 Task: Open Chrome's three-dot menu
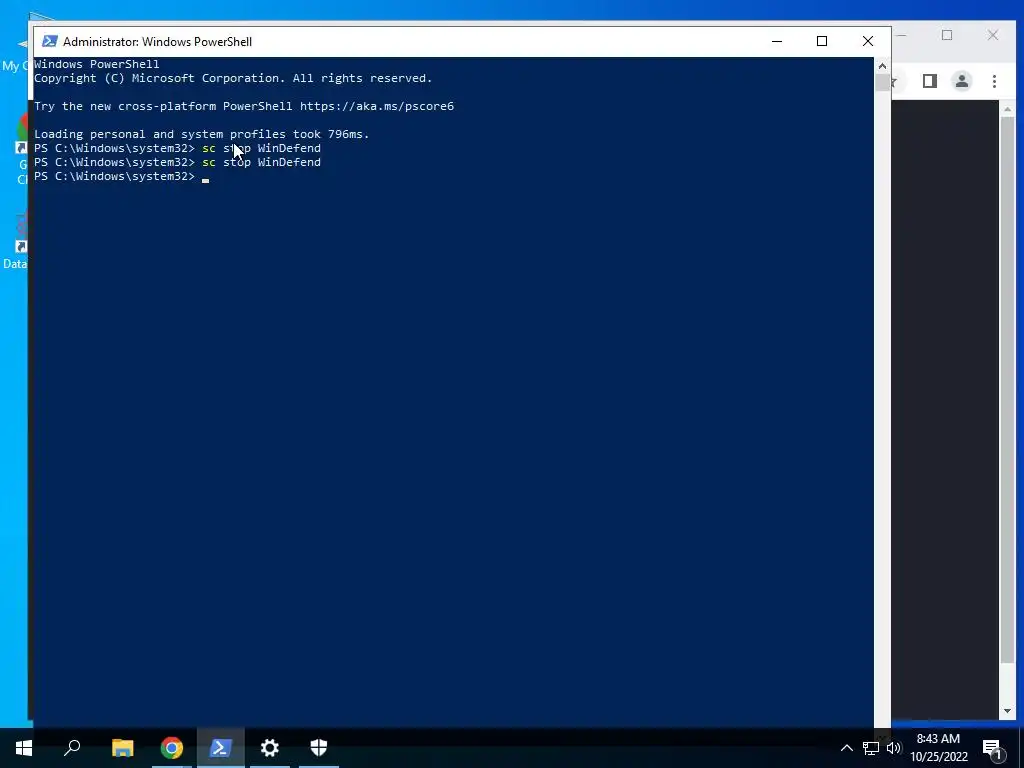click(x=994, y=81)
